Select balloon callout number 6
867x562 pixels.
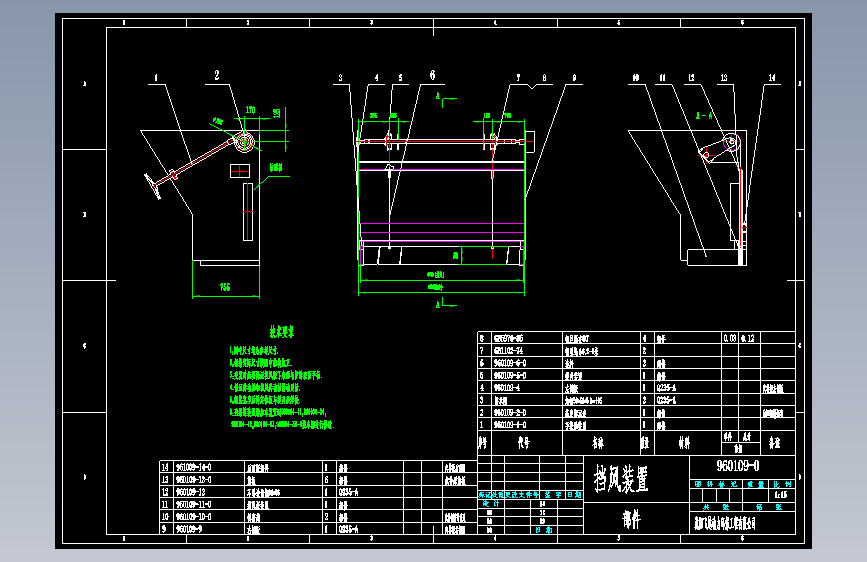[x=432, y=75]
